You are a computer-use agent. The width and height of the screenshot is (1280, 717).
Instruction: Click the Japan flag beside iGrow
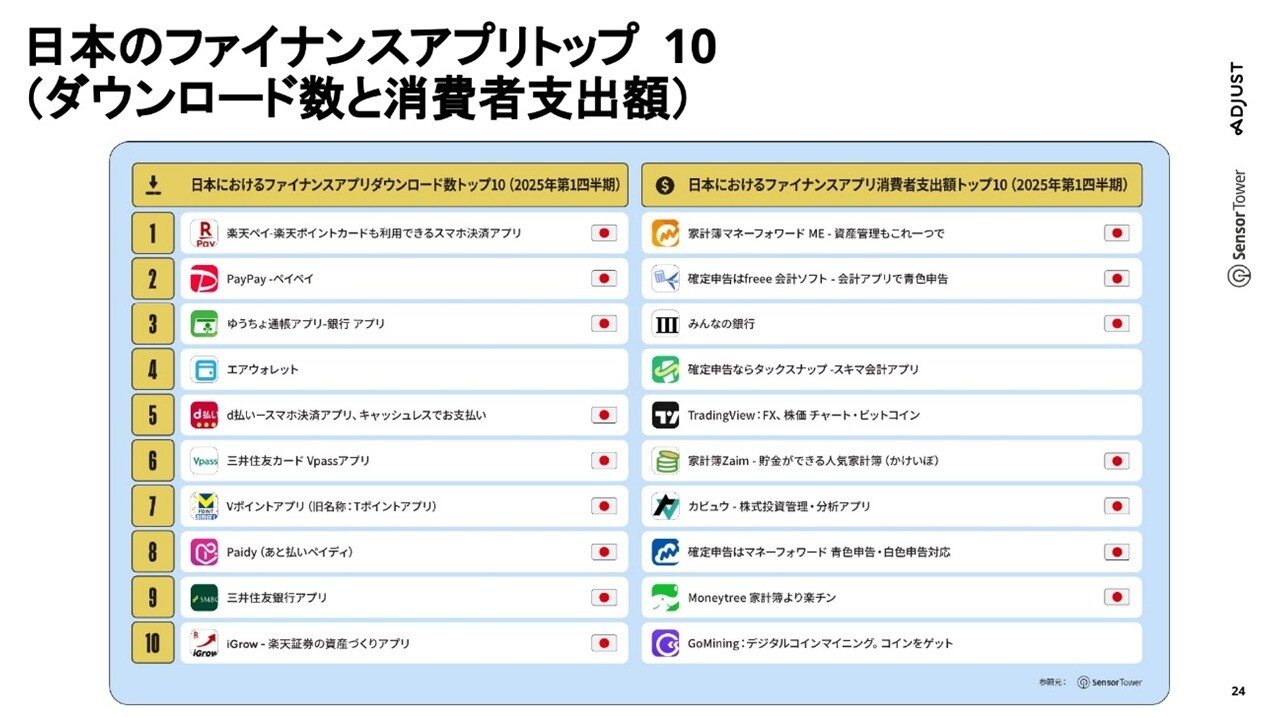603,643
